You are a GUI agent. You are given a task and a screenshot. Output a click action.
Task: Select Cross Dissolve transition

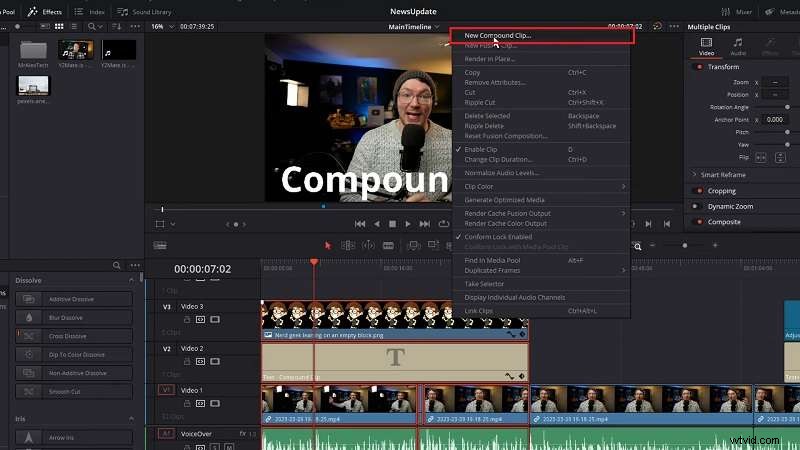pos(74,336)
